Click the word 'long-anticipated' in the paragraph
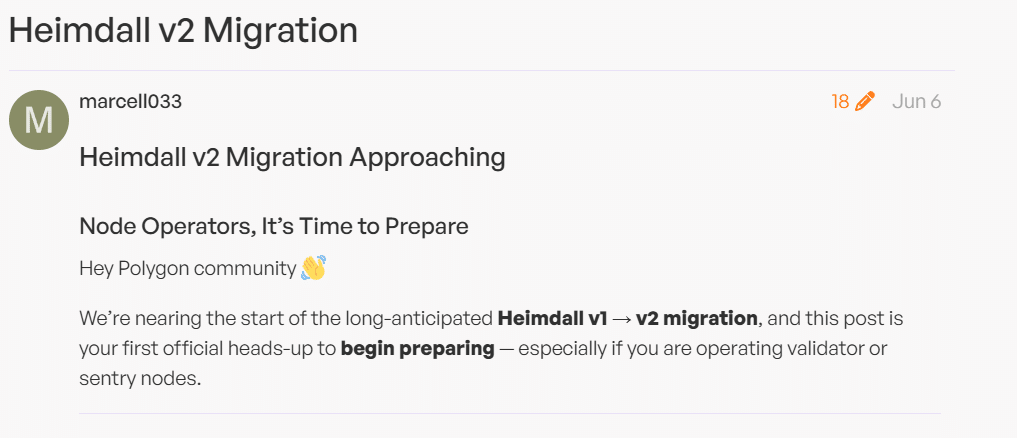This screenshot has width=1017, height=438. tap(419, 319)
